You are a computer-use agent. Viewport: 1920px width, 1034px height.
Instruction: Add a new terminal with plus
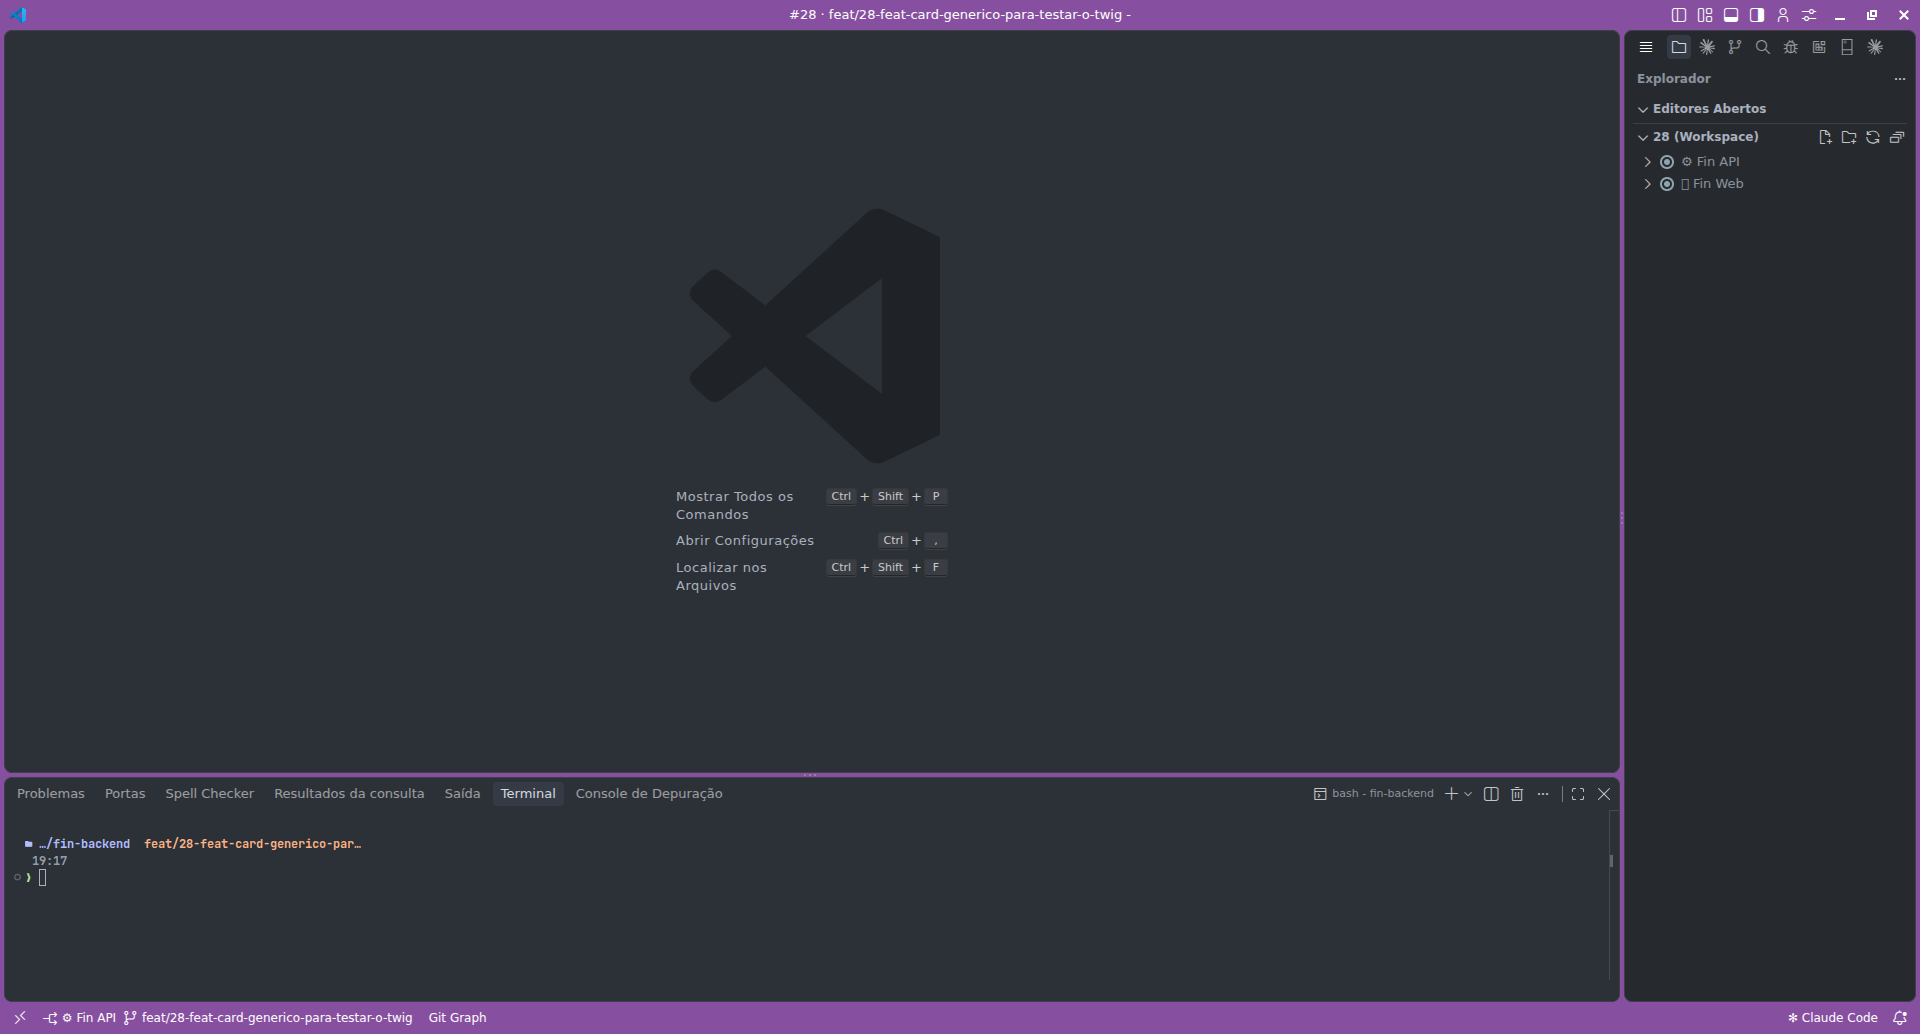click(x=1451, y=794)
